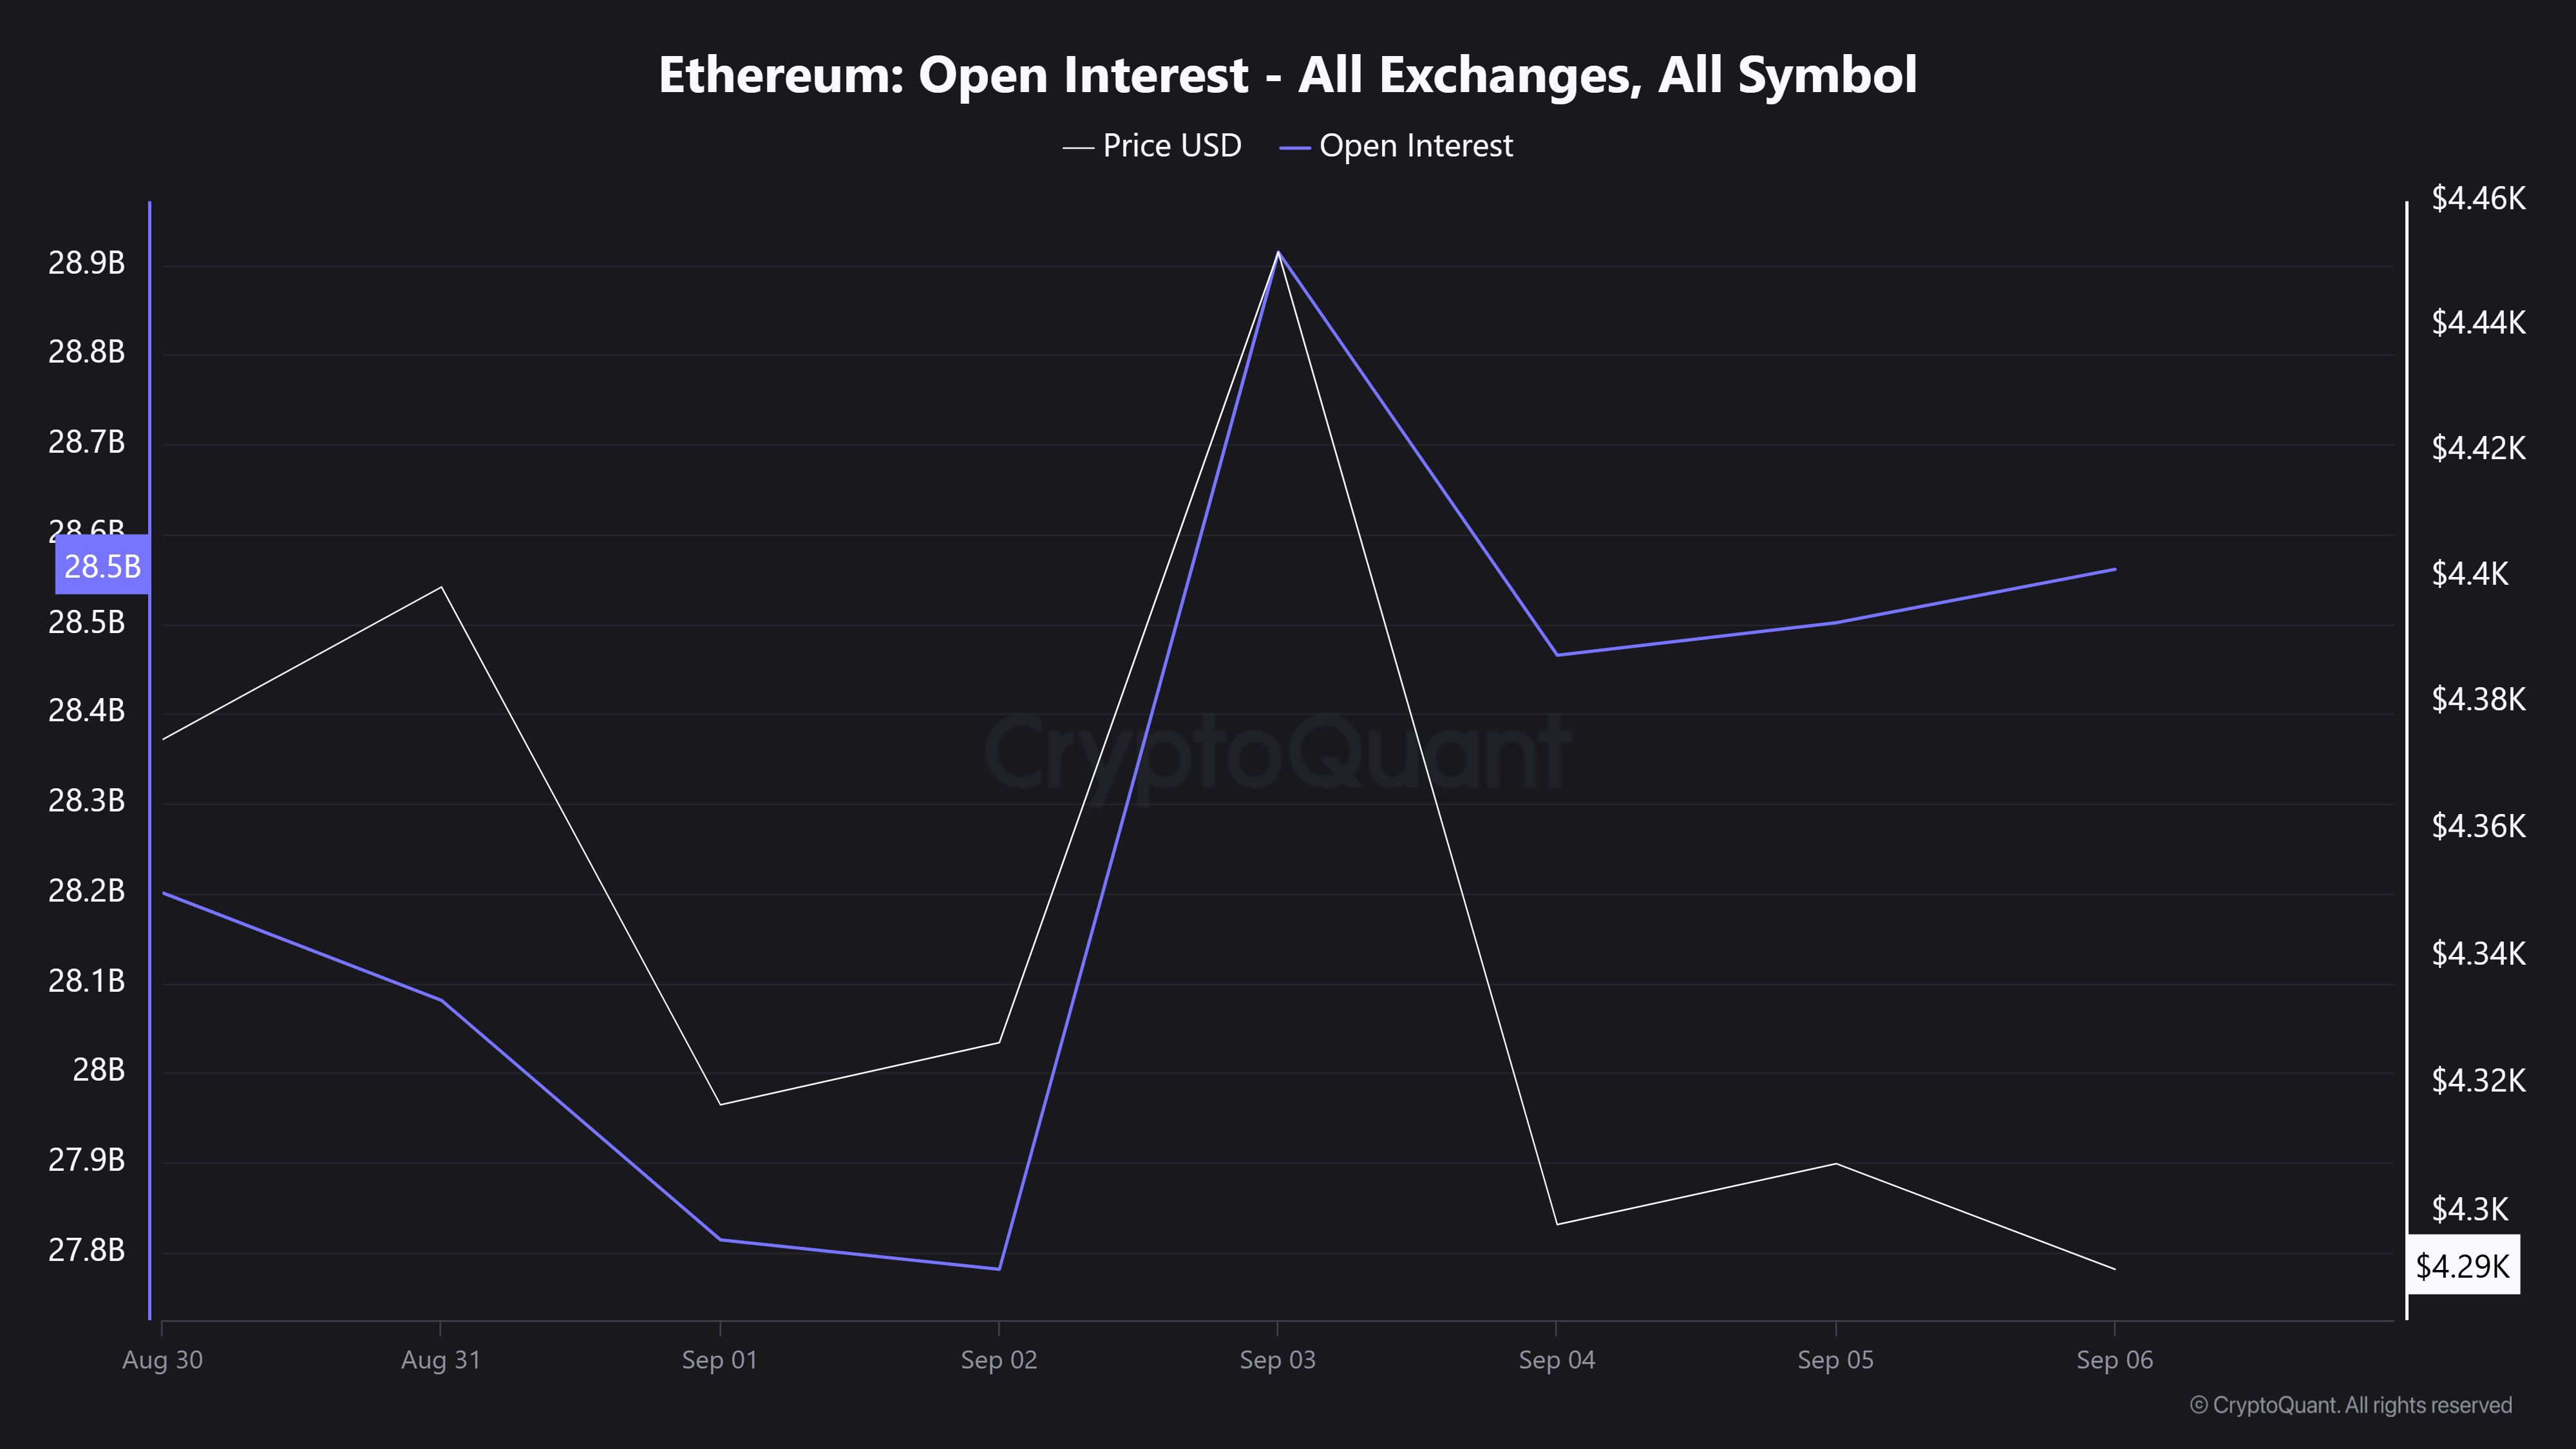Click the purple Open Interest legend line swatch
The height and width of the screenshot is (1449, 2576).
pos(1294,148)
